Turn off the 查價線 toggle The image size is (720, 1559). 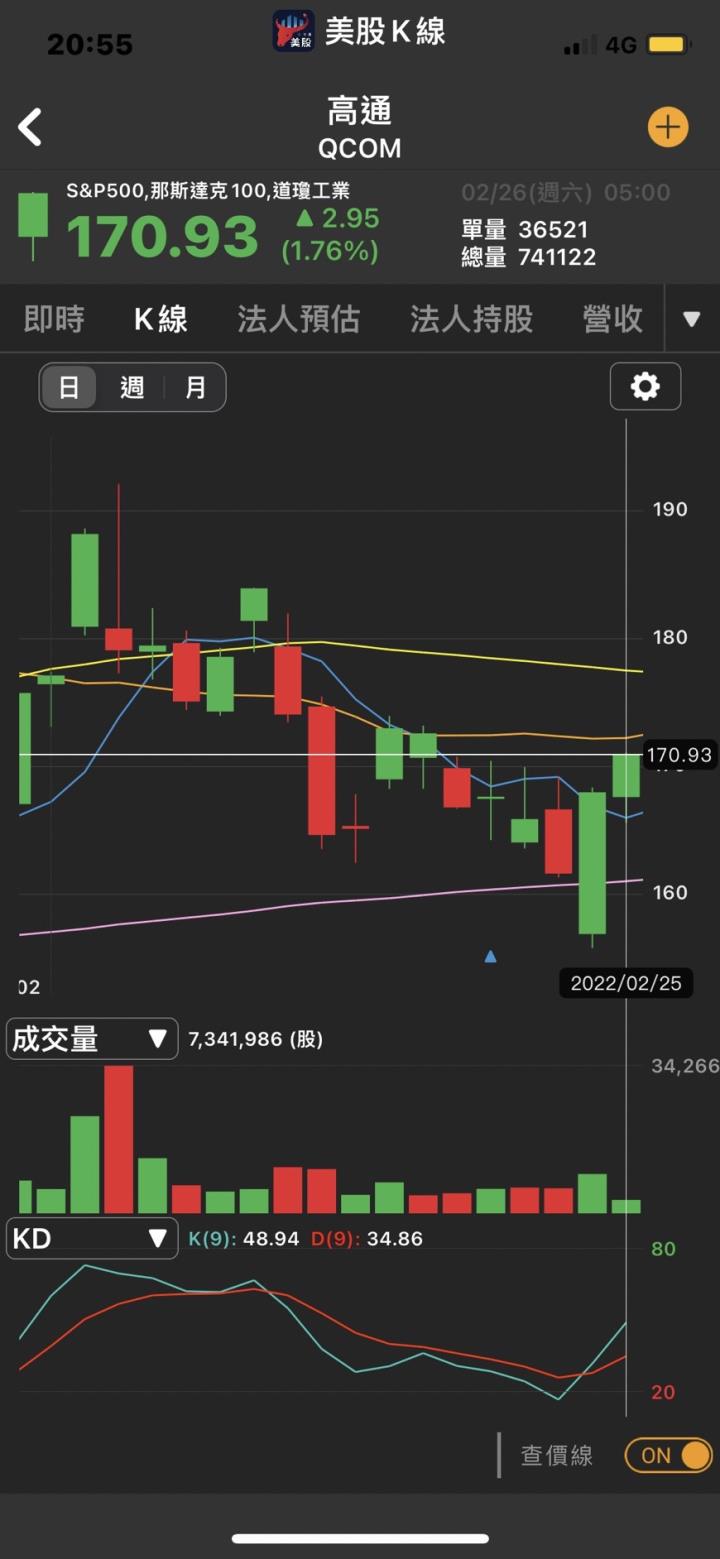click(668, 1455)
